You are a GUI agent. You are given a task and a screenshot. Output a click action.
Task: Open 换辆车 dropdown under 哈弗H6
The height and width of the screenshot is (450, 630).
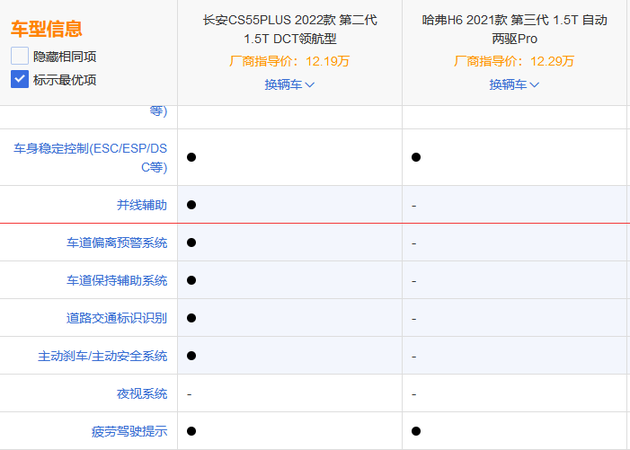point(514,84)
